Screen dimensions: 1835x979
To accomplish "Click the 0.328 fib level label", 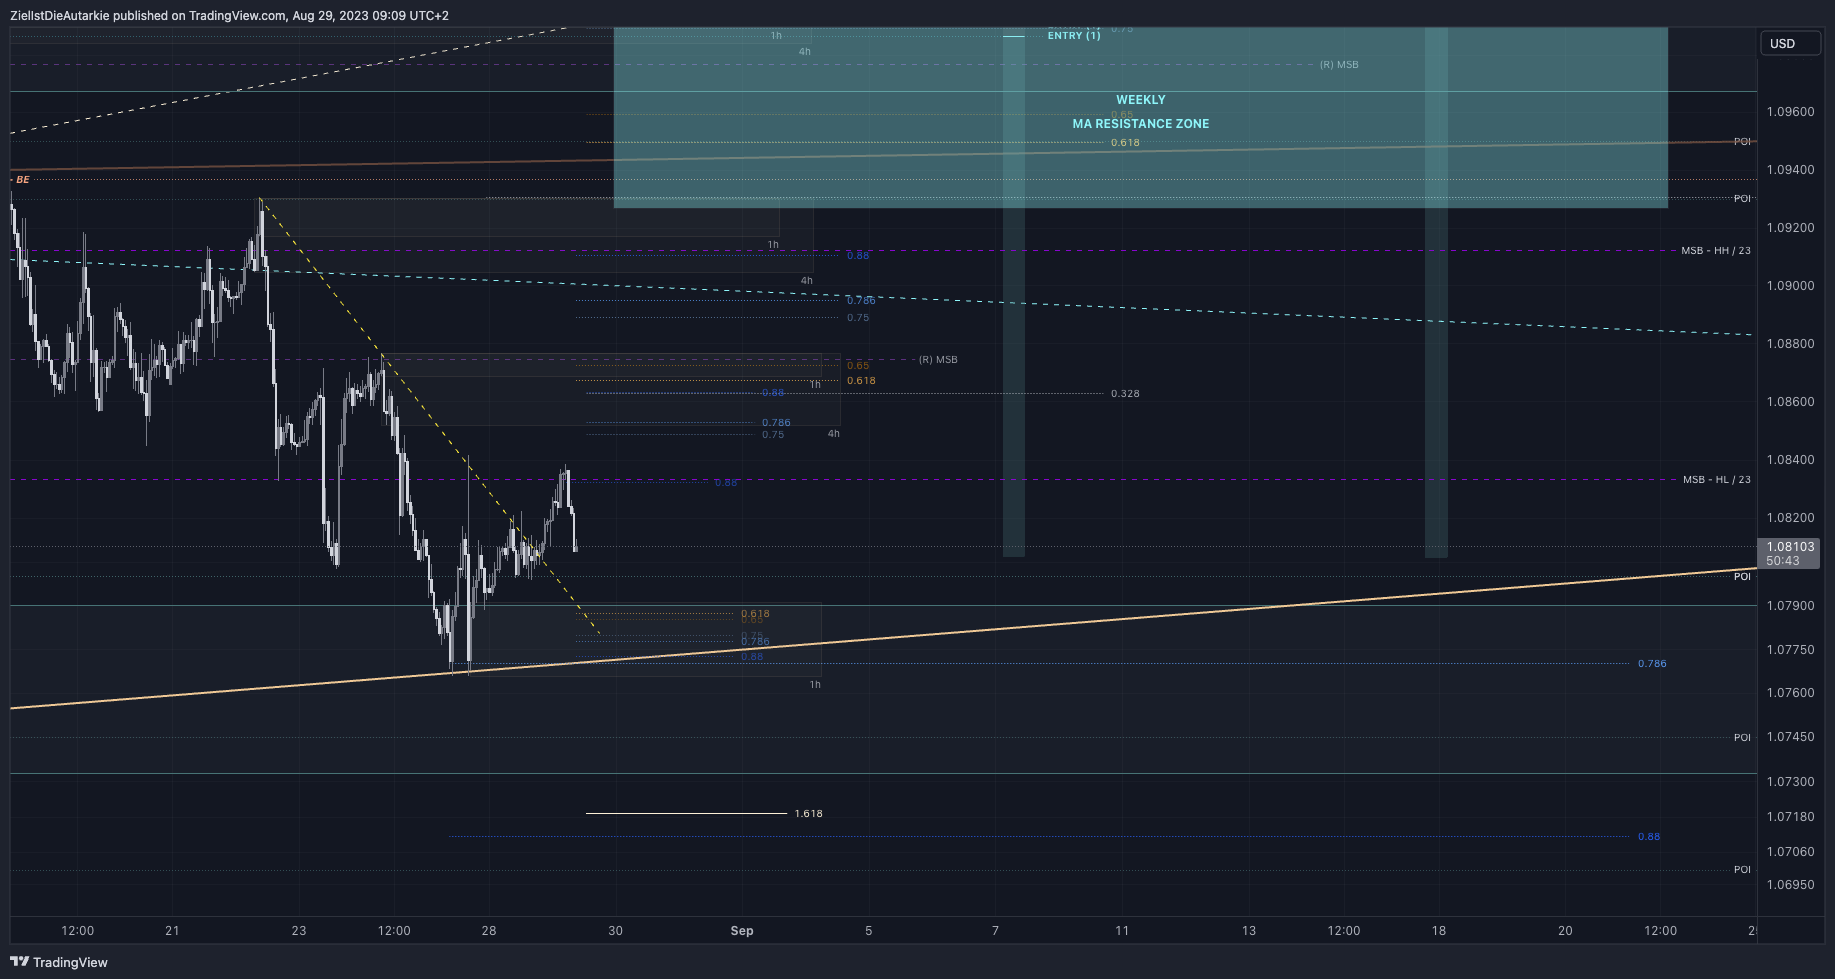I will click(1125, 394).
